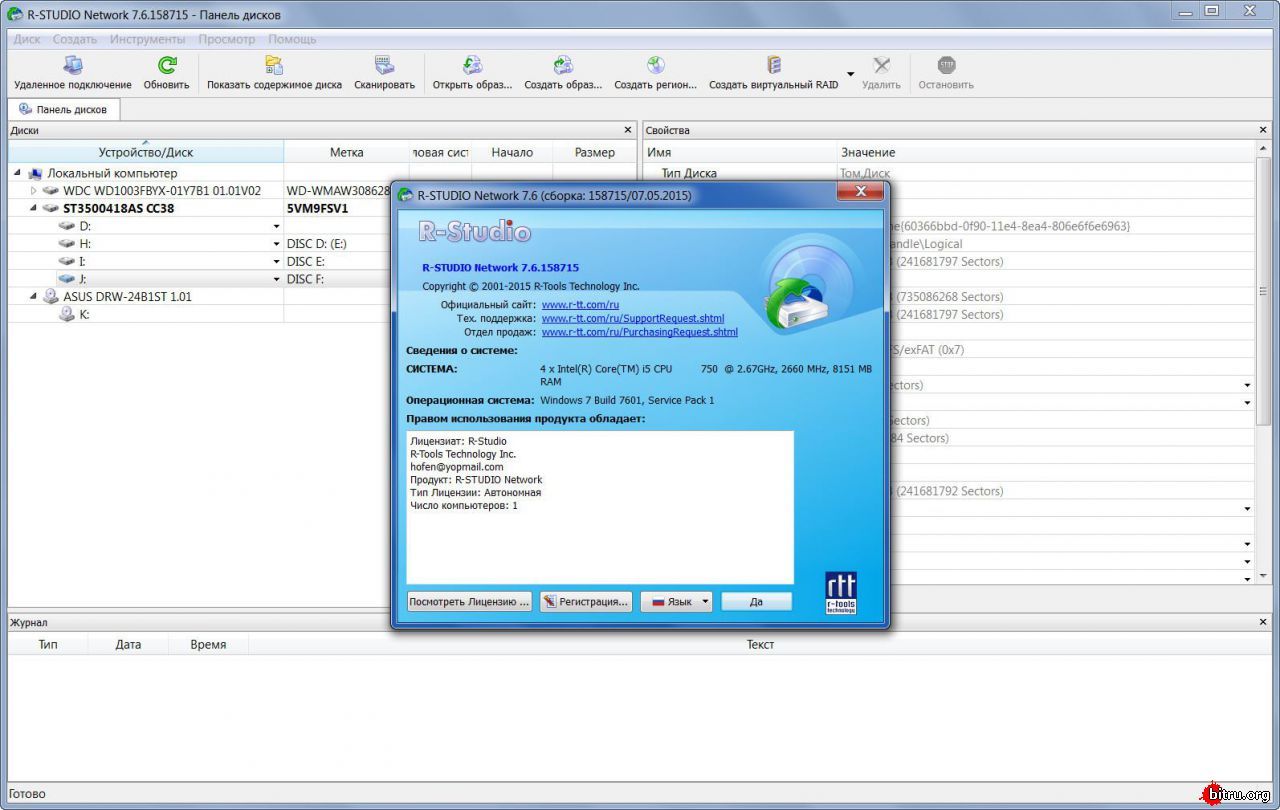Click the Registration (Регистрация) button
This screenshot has width=1280, height=810.
tap(586, 601)
